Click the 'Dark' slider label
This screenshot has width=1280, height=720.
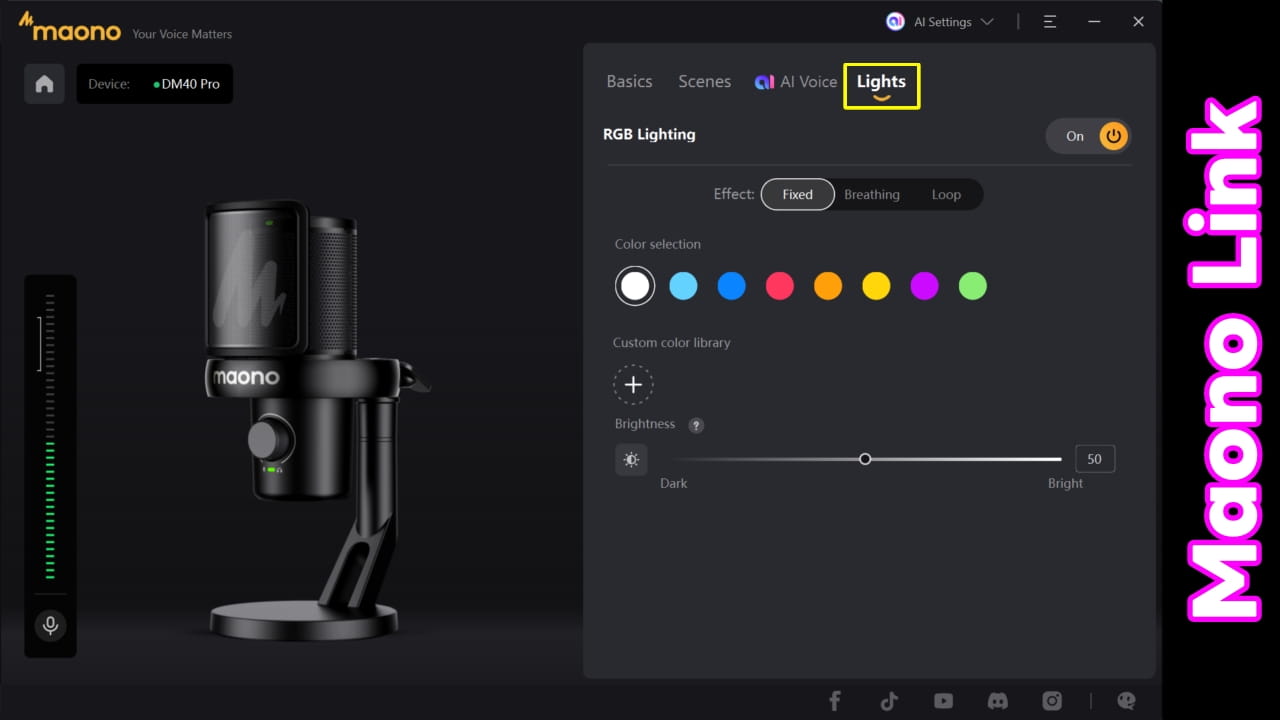click(x=674, y=483)
